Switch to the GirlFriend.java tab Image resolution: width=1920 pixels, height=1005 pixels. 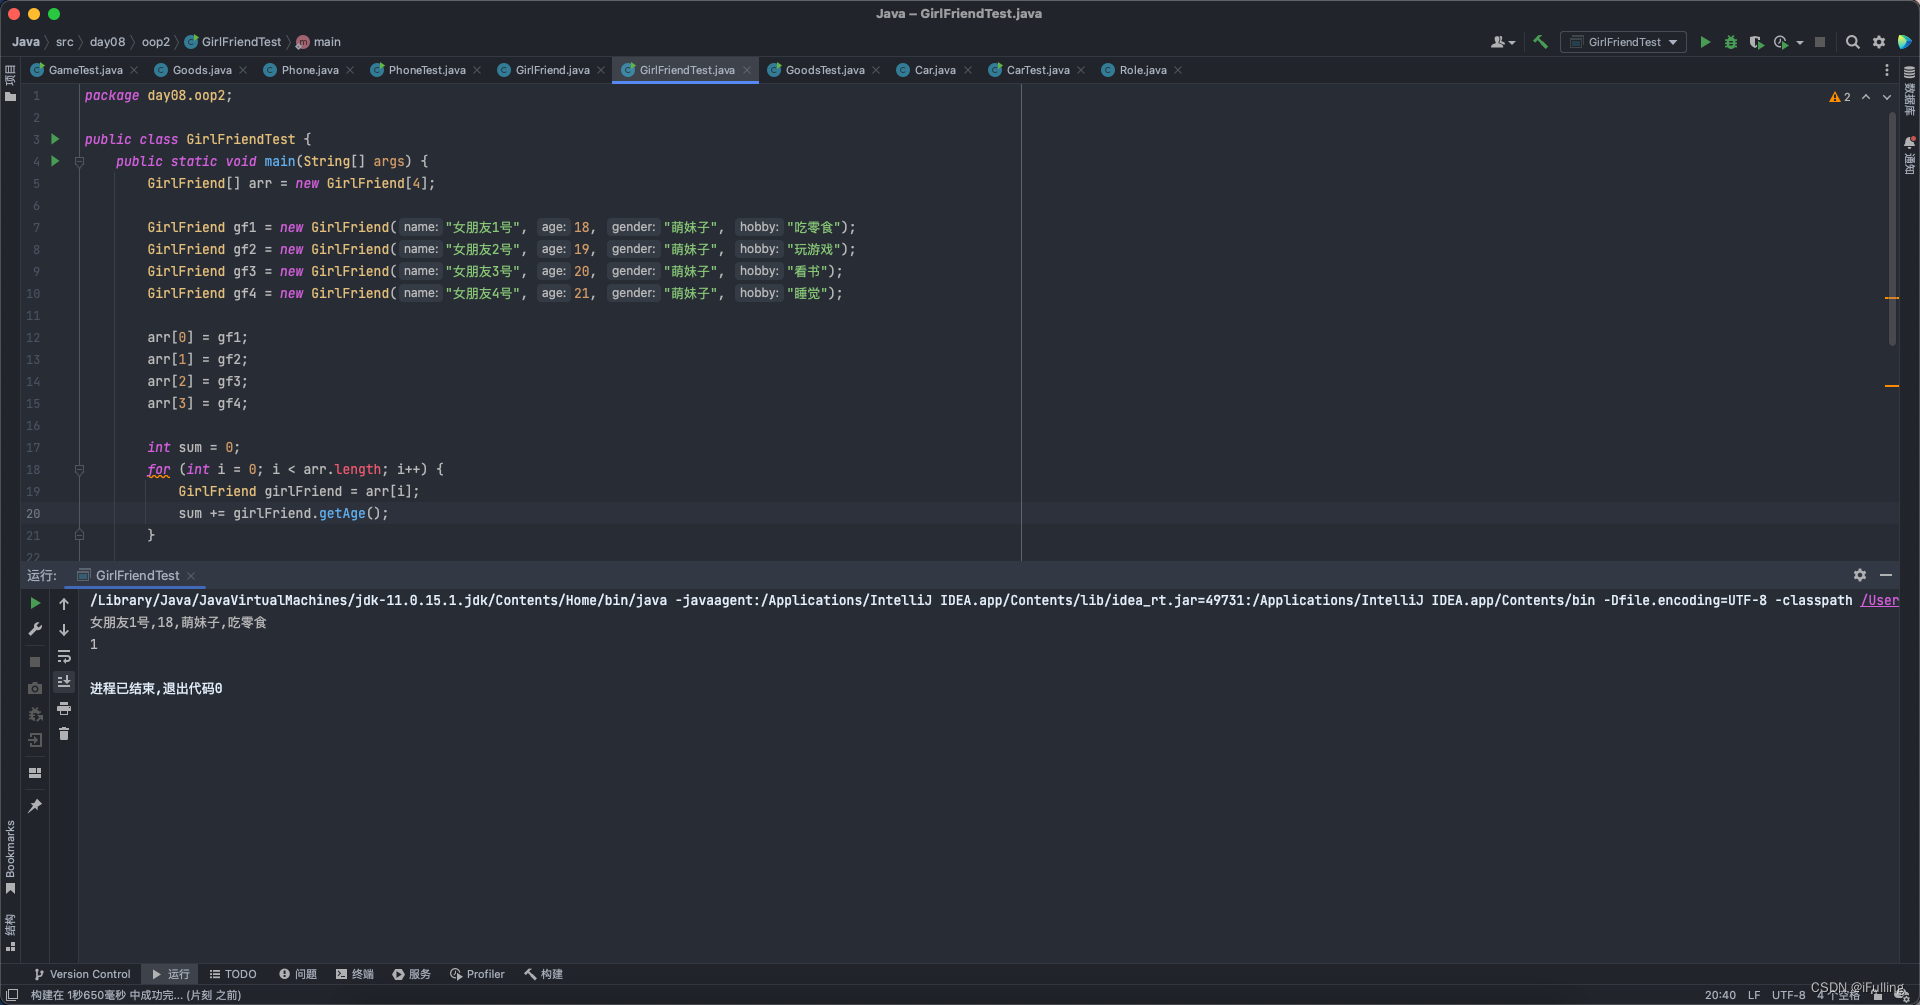pos(552,70)
